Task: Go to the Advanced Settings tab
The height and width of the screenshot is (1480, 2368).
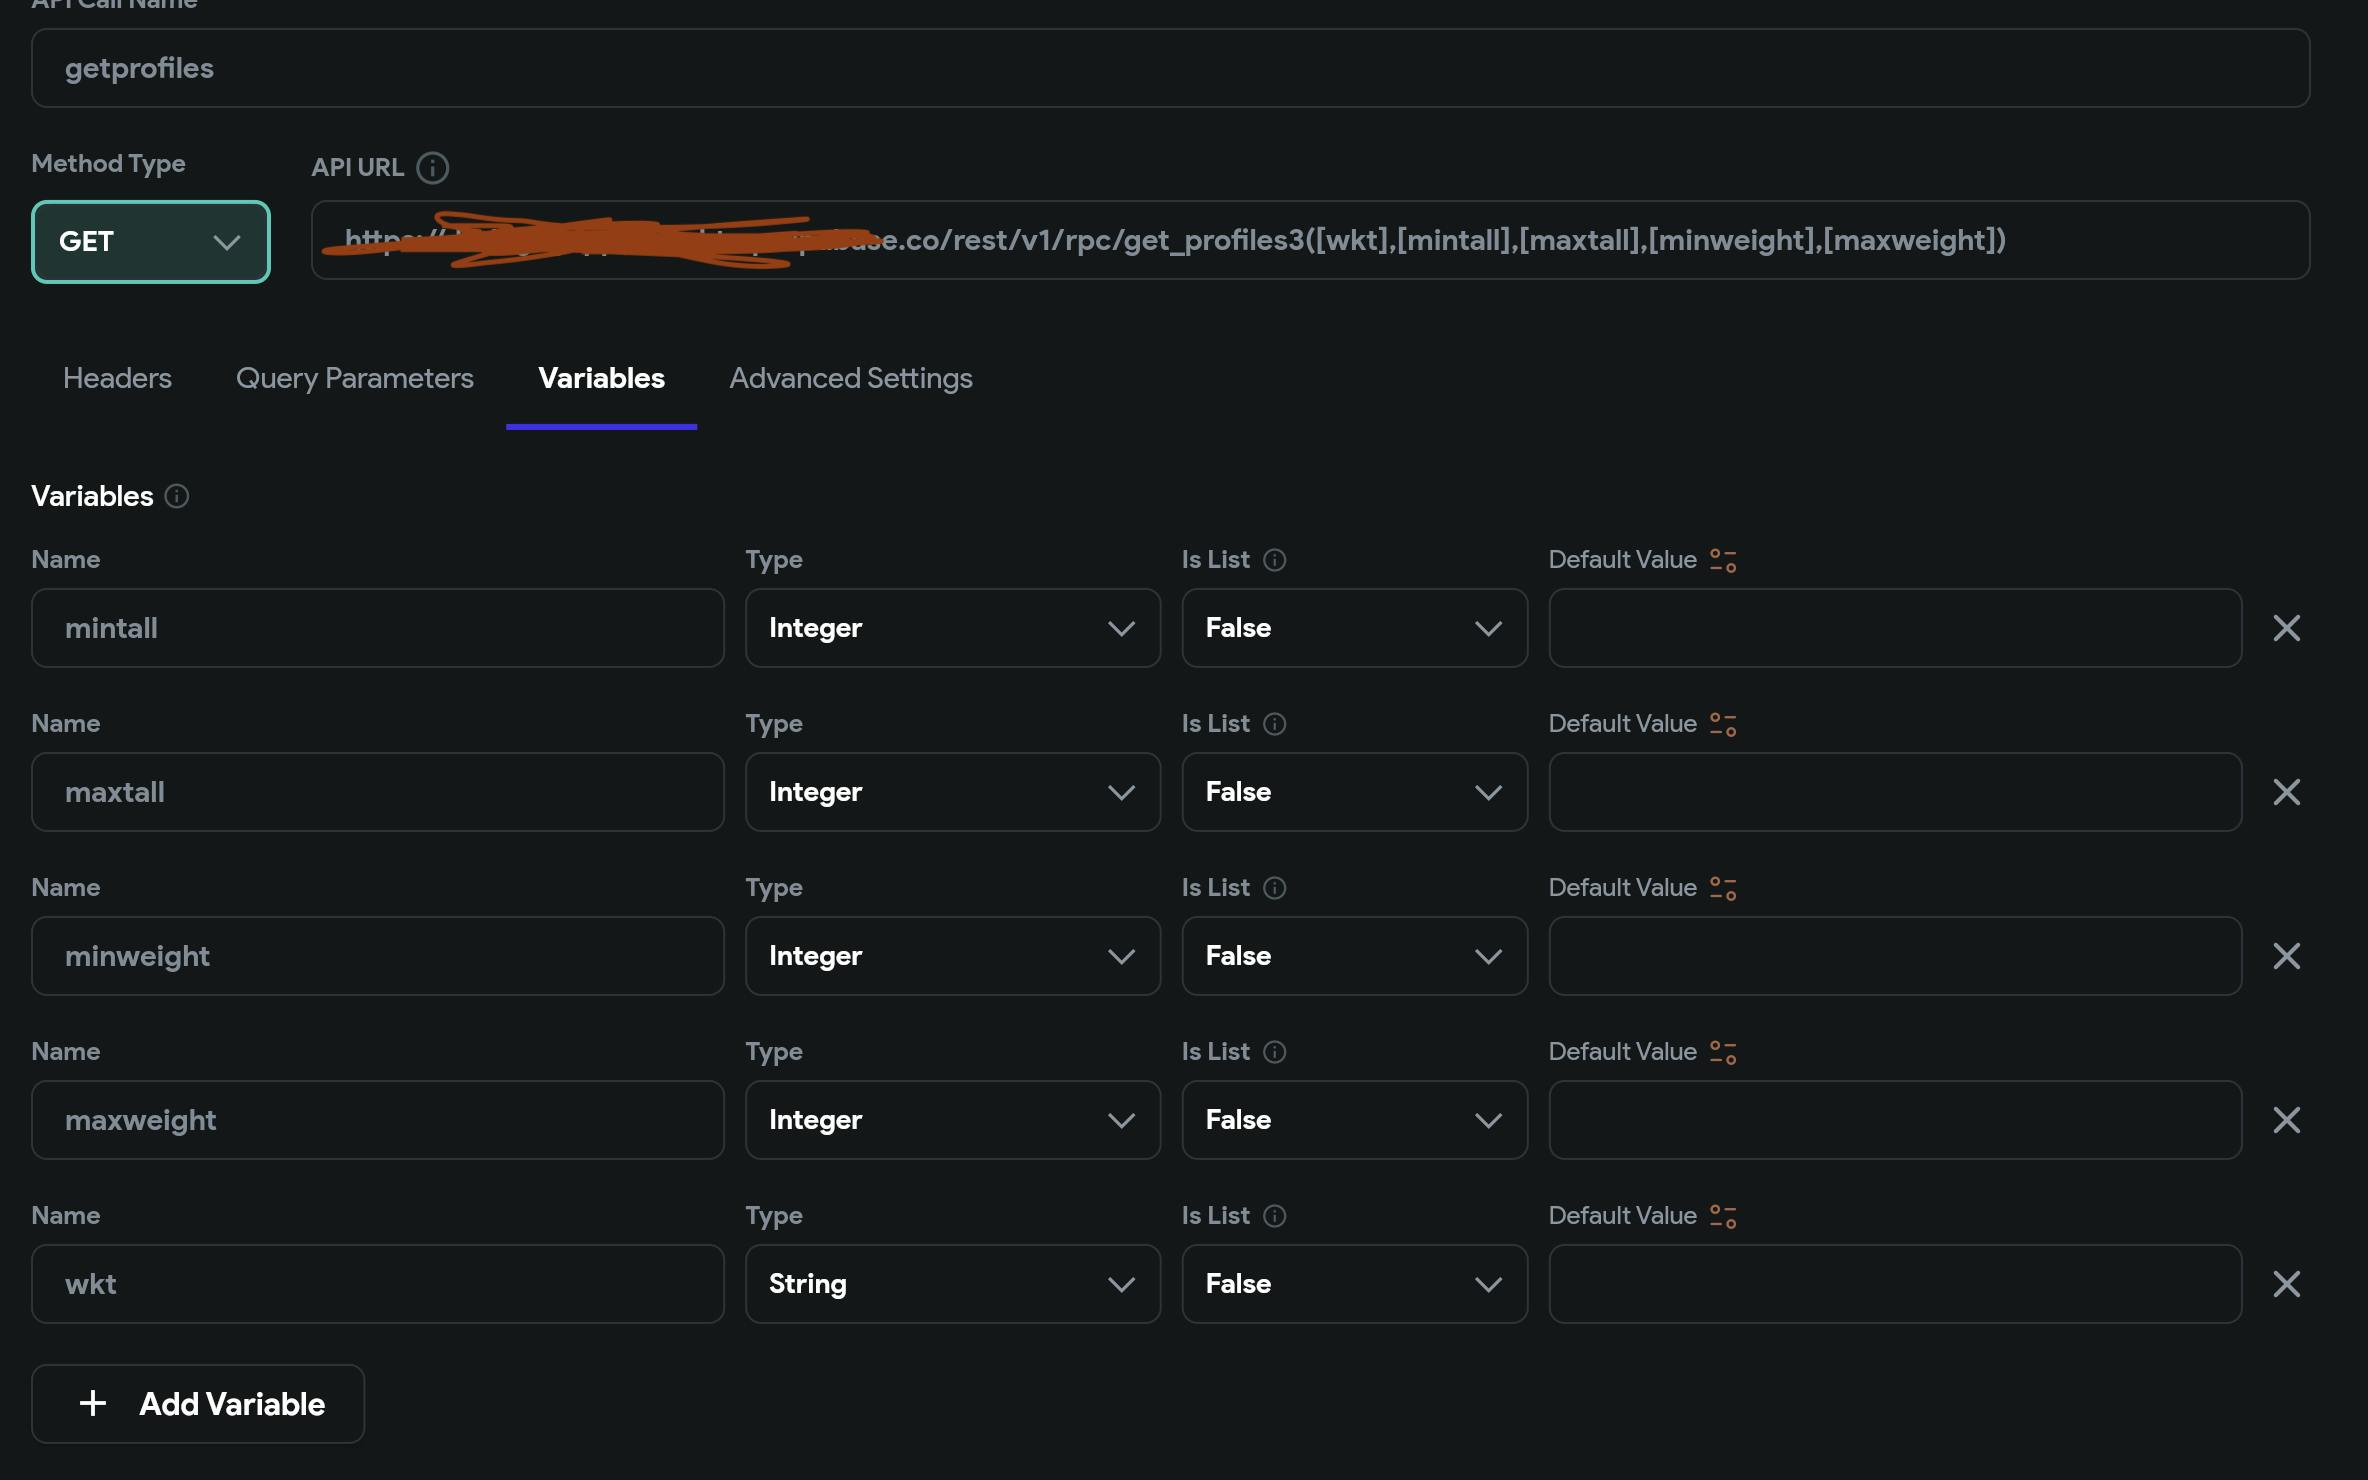Action: tap(850, 378)
